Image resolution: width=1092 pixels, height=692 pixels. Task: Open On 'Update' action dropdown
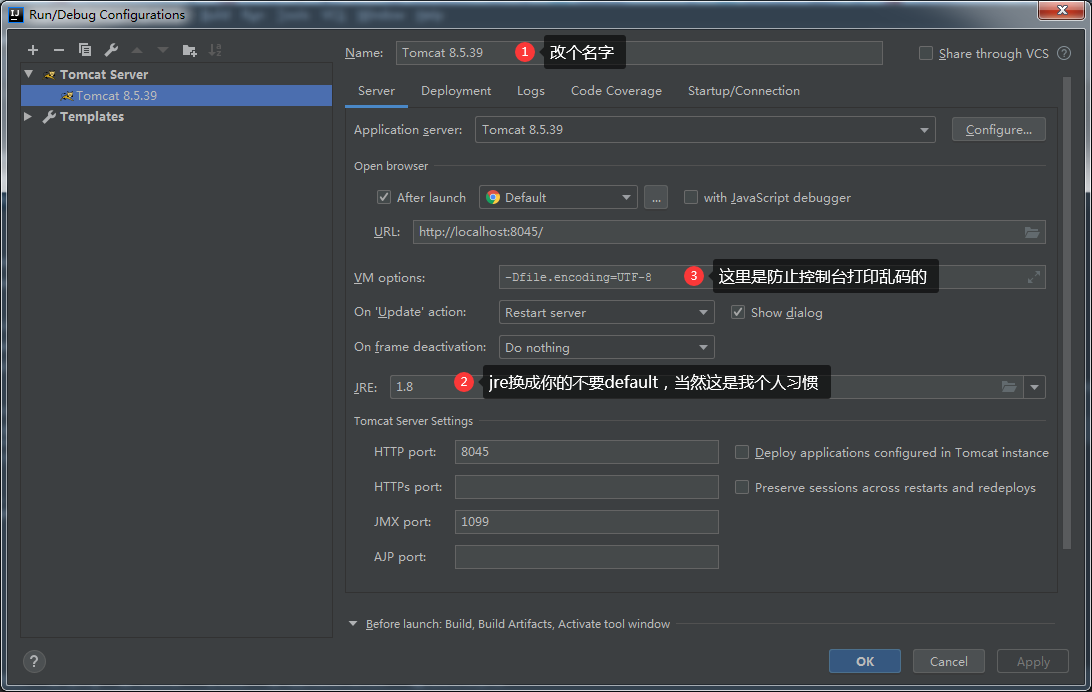pyautogui.click(x=607, y=312)
